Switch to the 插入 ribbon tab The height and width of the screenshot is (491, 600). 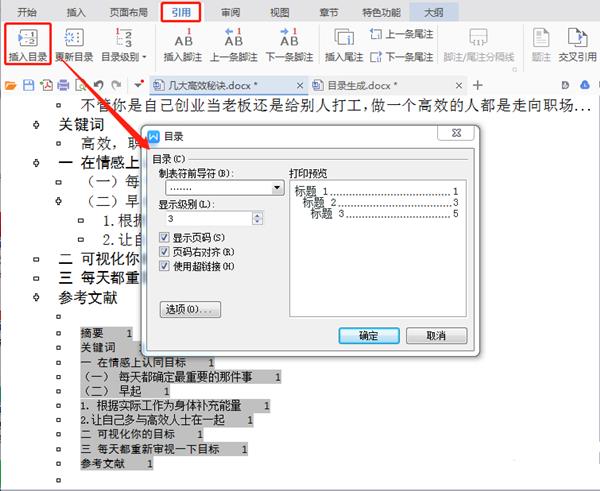76,12
